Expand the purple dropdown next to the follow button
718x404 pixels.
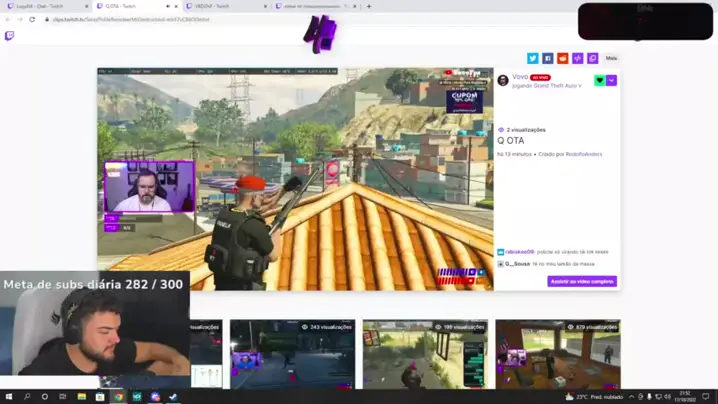611,81
